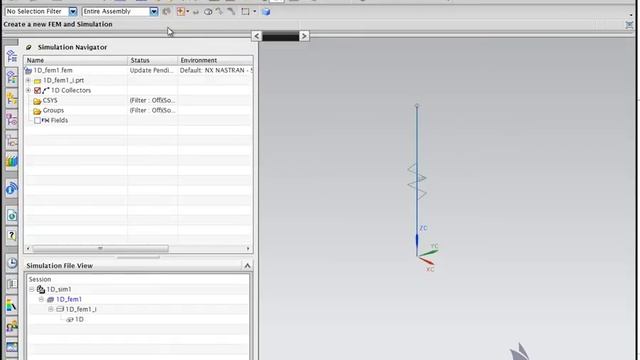Click the orange arrow selection icon
The height and width of the screenshot is (360, 640).
tap(180, 12)
